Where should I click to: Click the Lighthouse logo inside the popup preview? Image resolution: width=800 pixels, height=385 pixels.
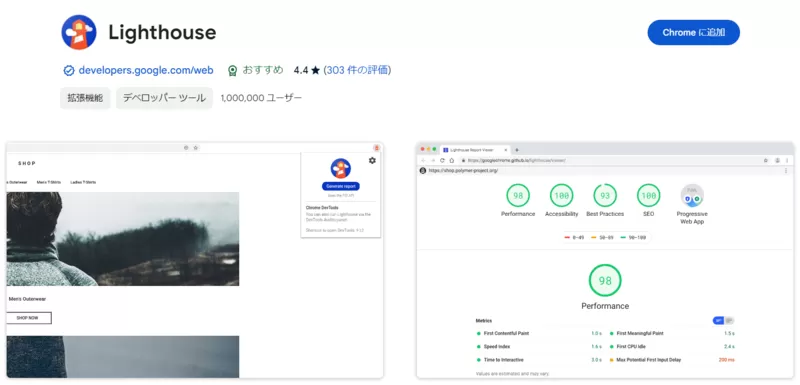[340, 168]
